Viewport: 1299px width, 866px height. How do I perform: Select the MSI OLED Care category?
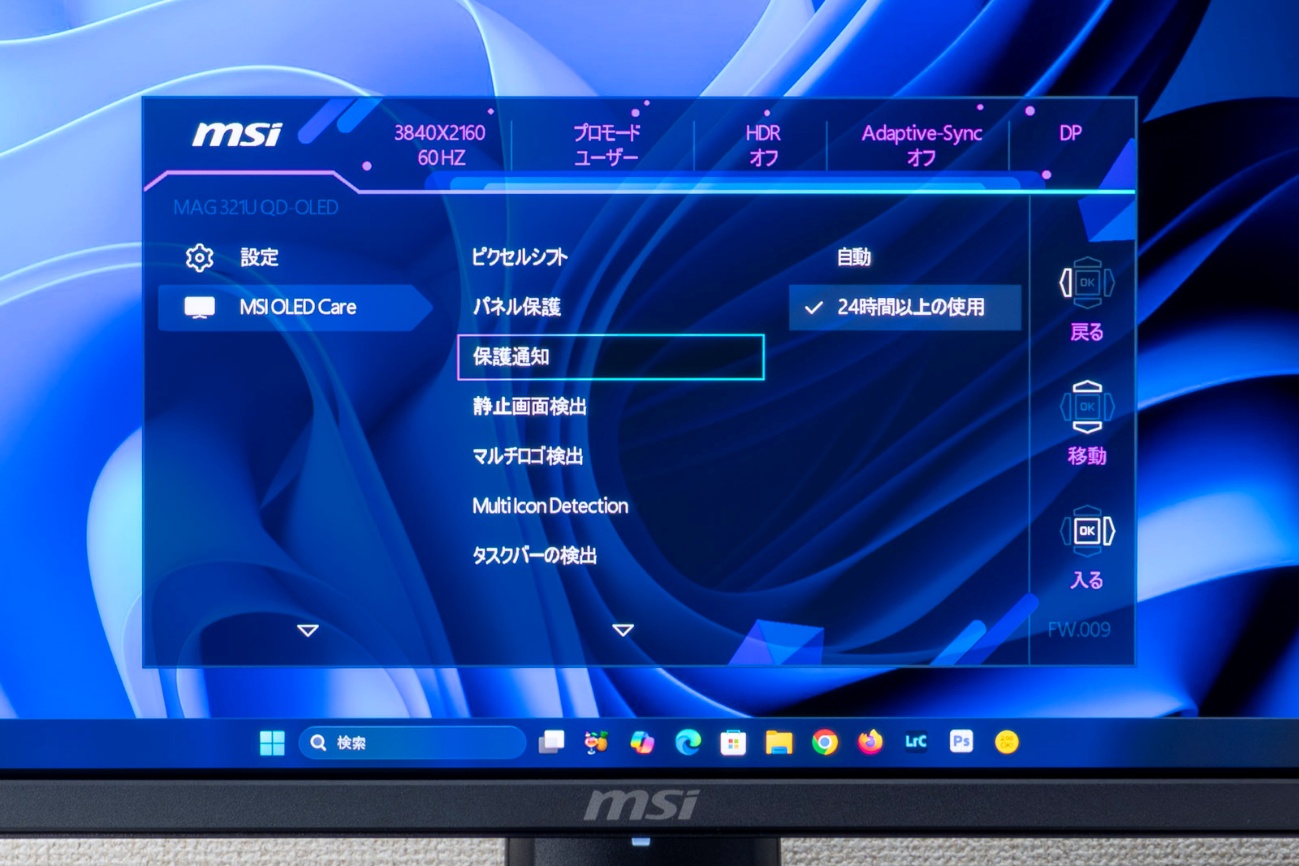[295, 308]
